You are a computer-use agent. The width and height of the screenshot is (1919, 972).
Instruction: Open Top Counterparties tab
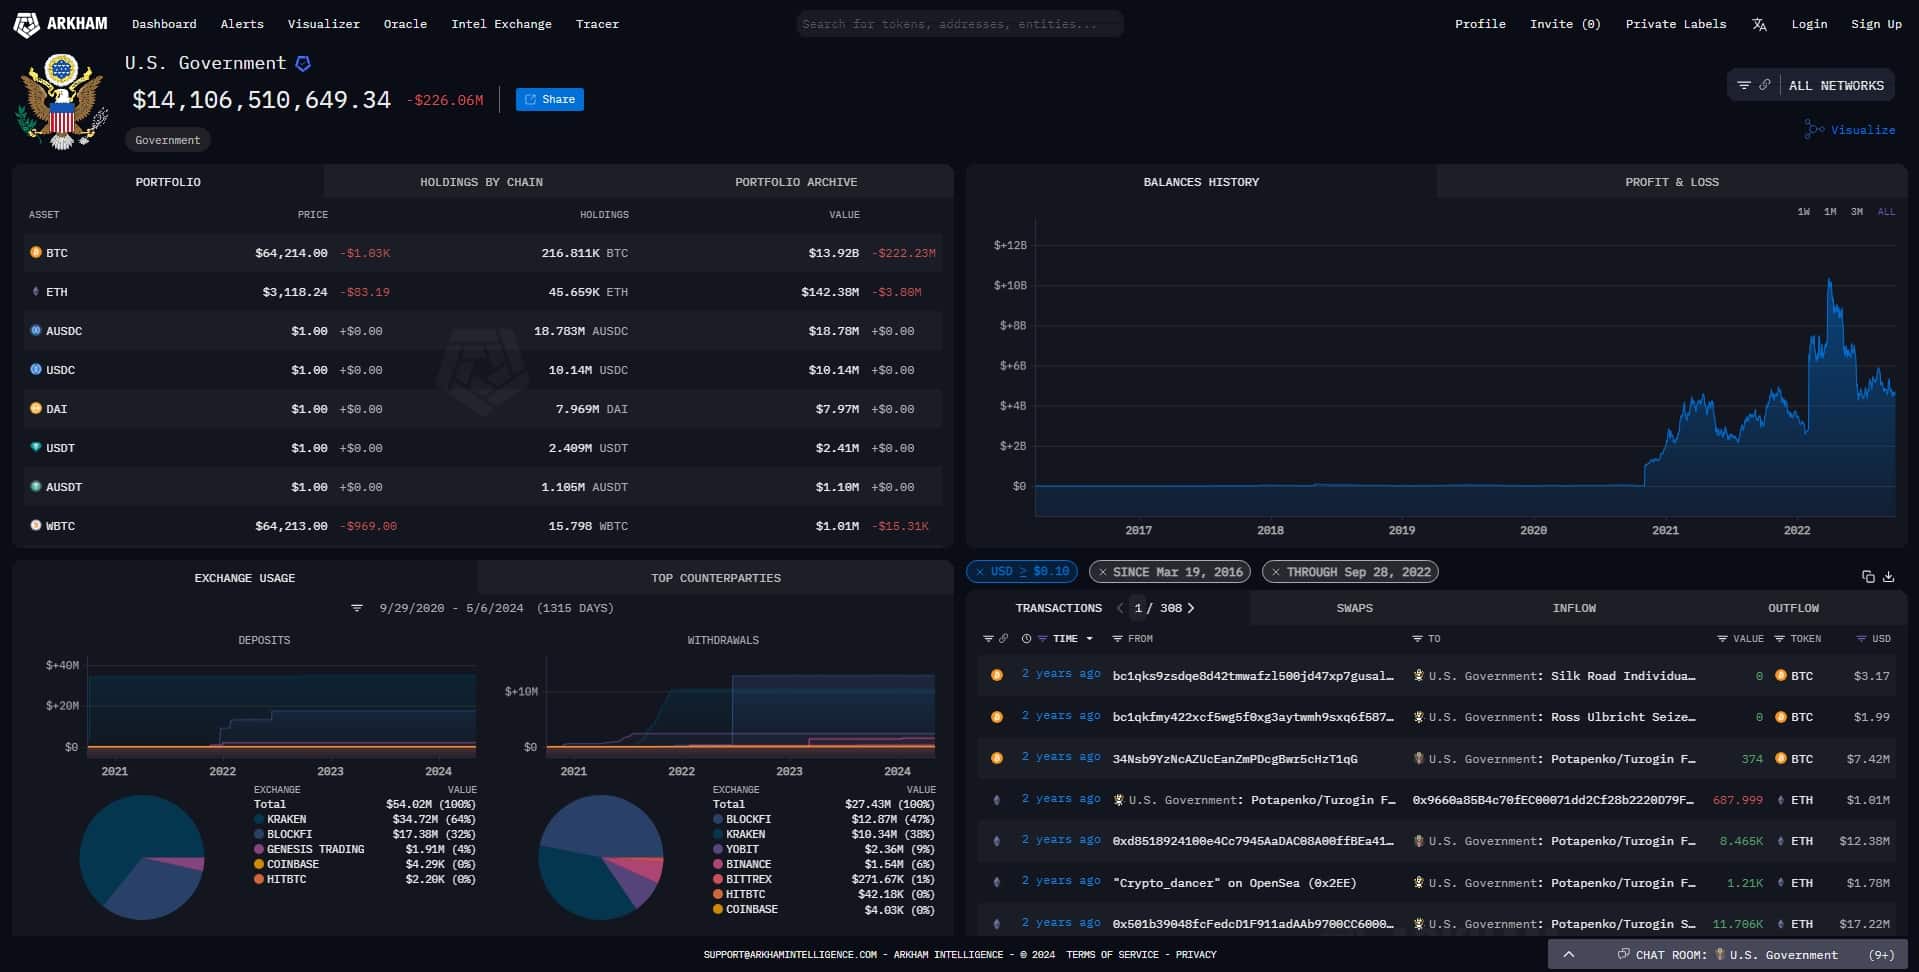click(x=716, y=578)
